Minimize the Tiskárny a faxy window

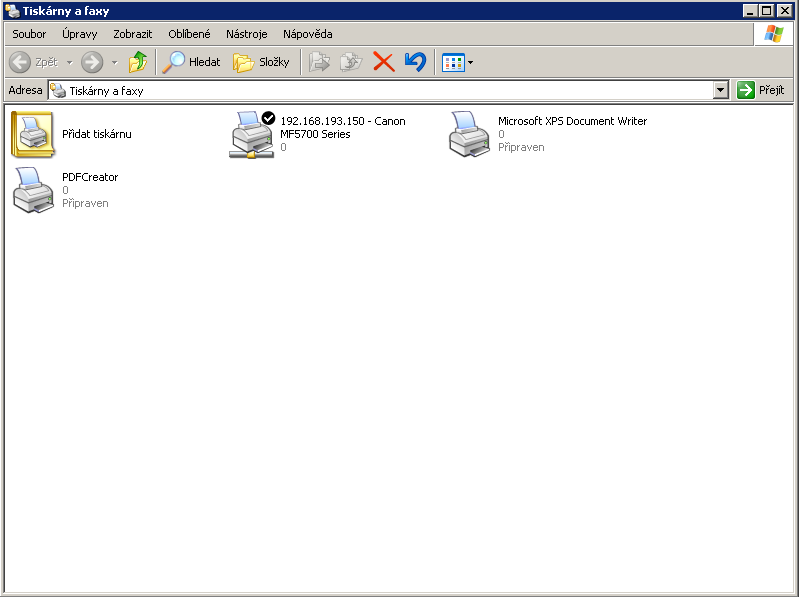(750, 11)
